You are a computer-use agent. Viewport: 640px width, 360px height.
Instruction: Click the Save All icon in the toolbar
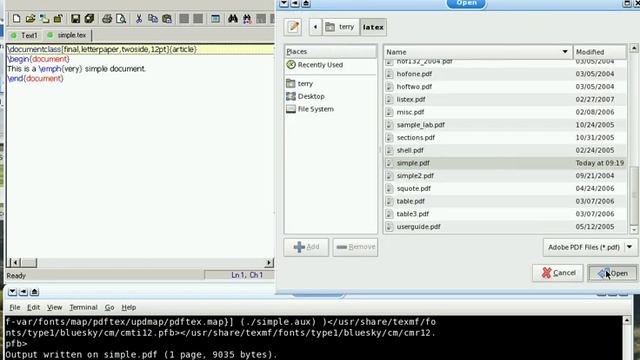89,18
